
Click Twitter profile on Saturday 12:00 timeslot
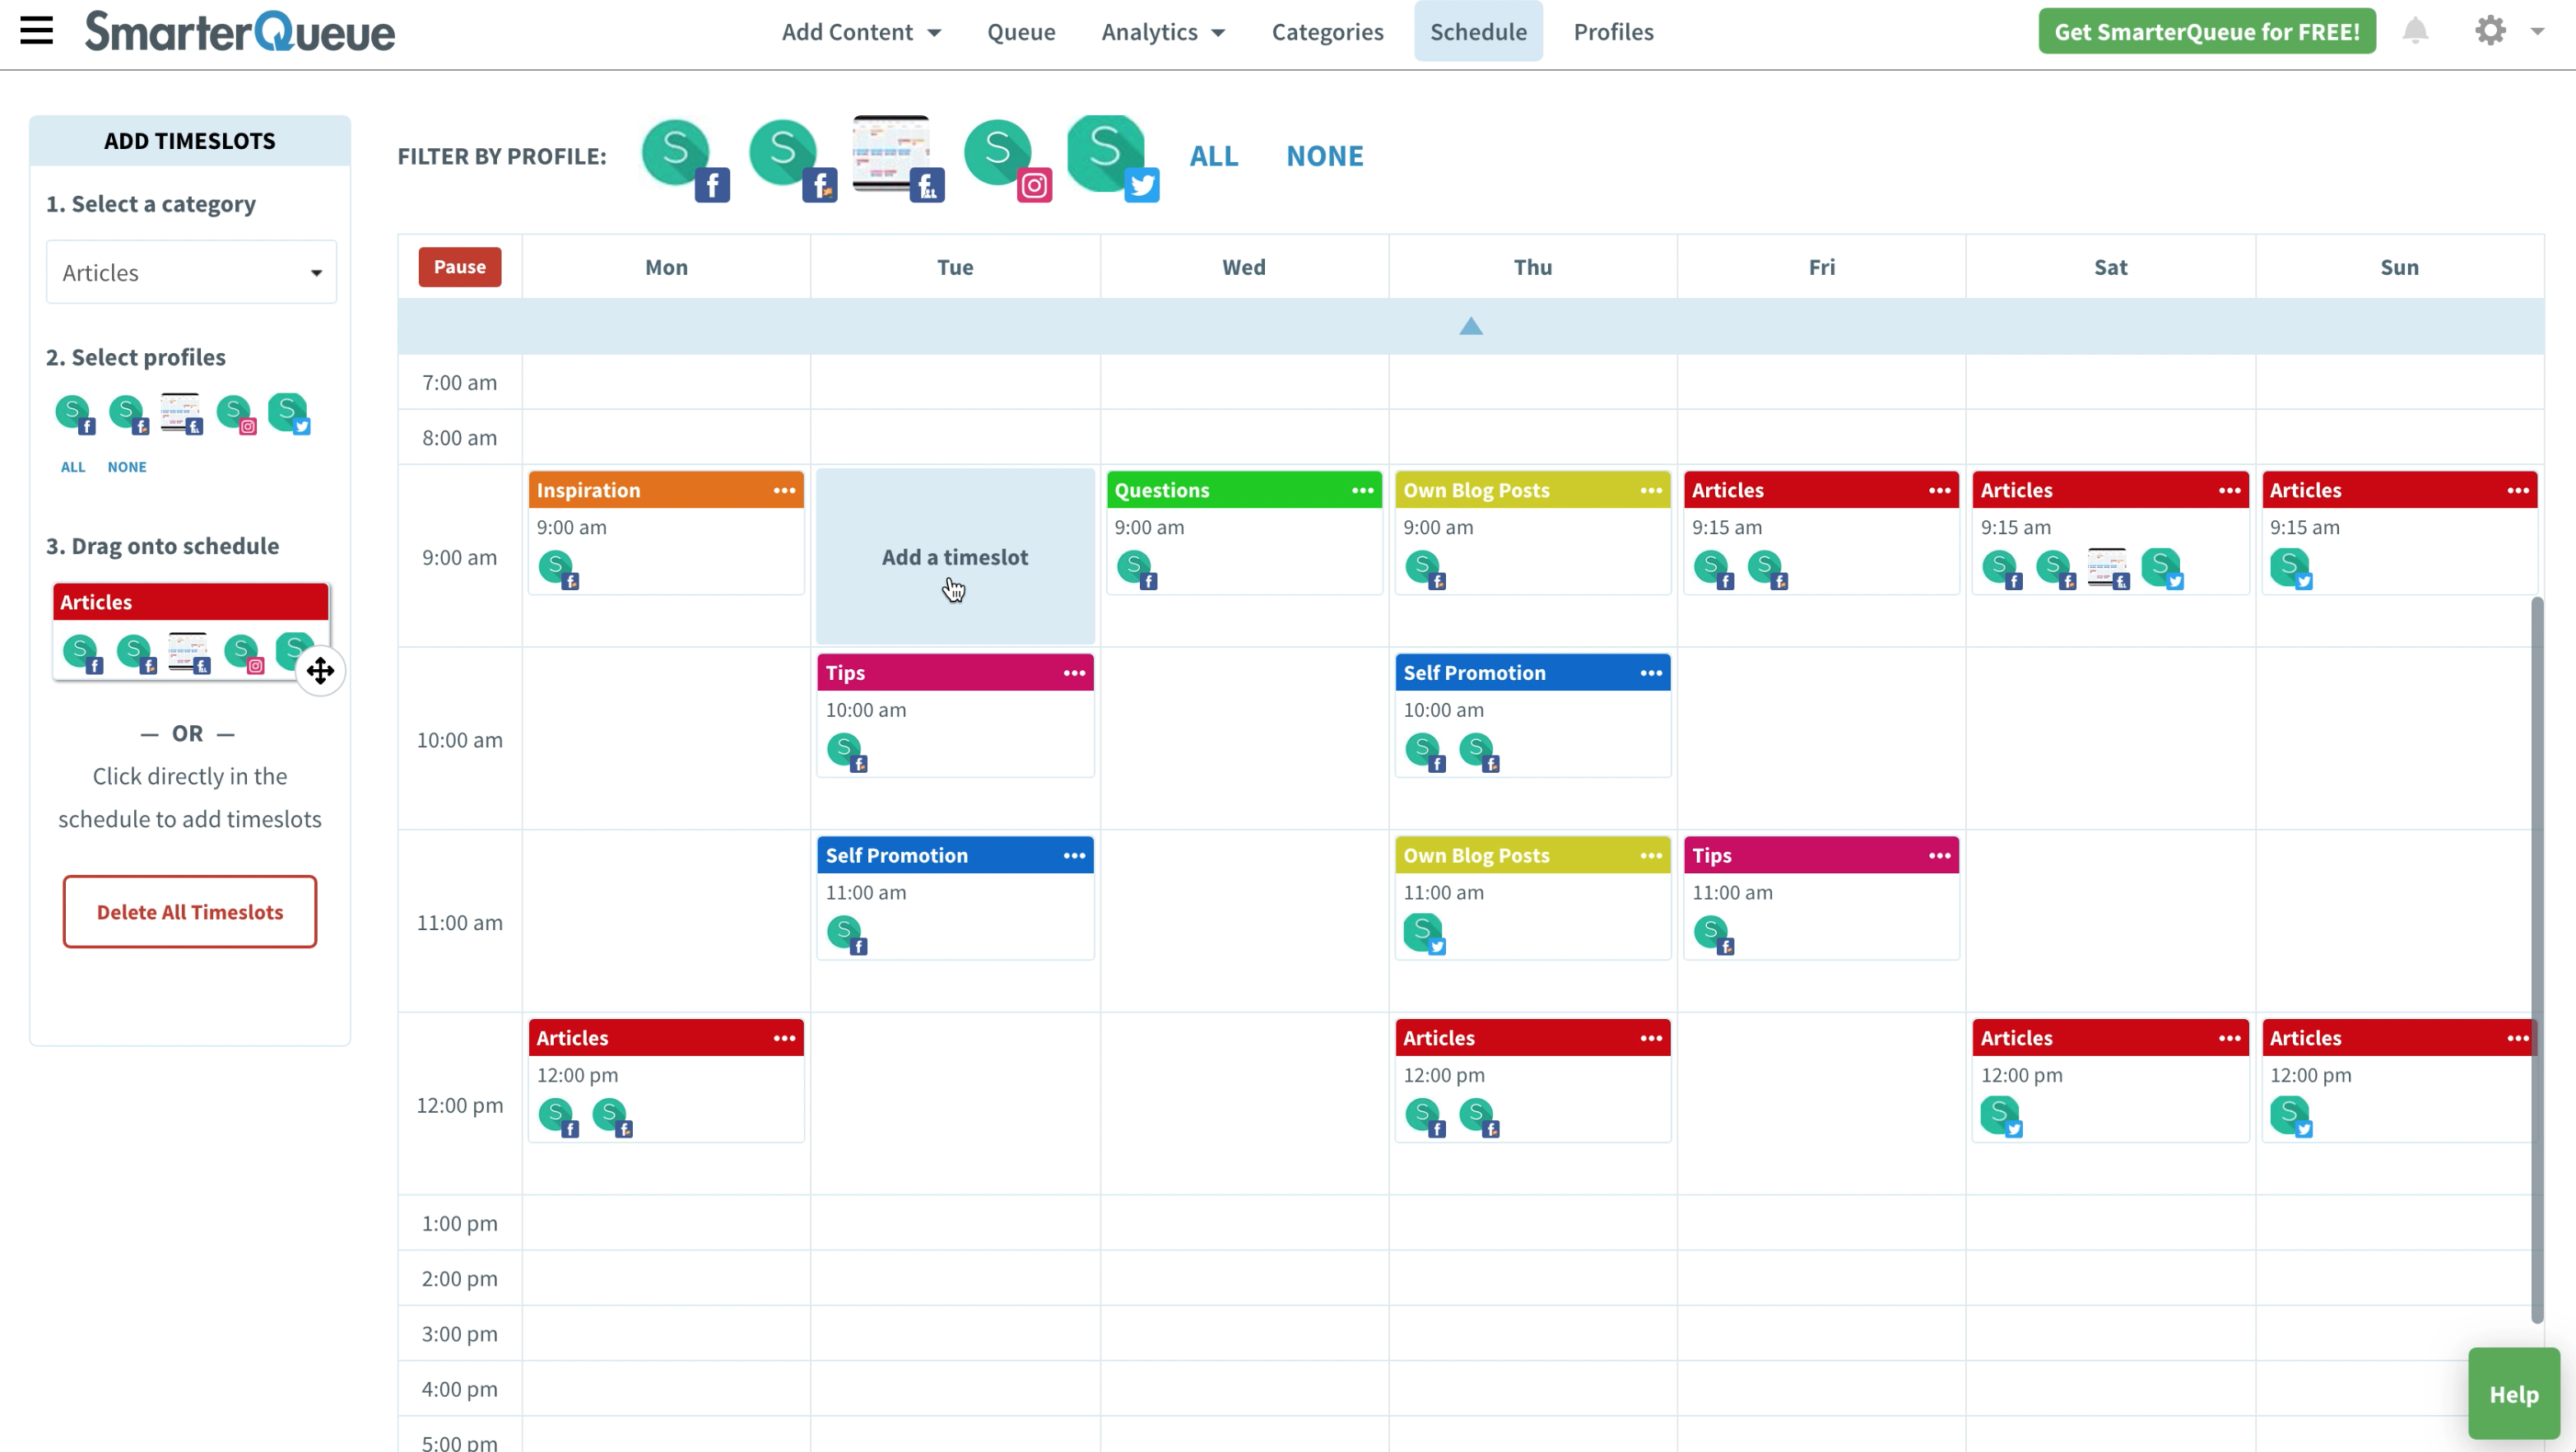2002,1116
